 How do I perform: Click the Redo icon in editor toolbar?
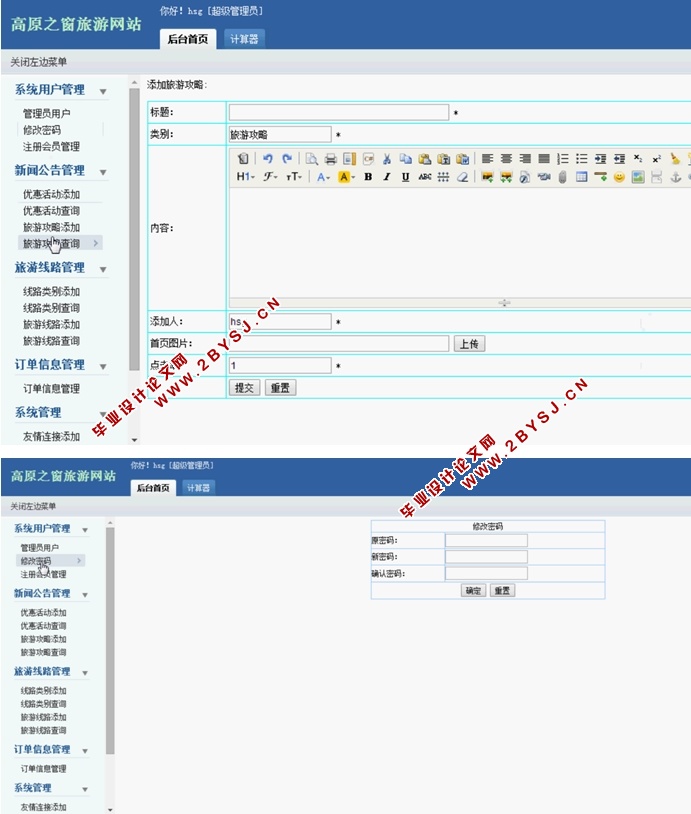point(287,158)
